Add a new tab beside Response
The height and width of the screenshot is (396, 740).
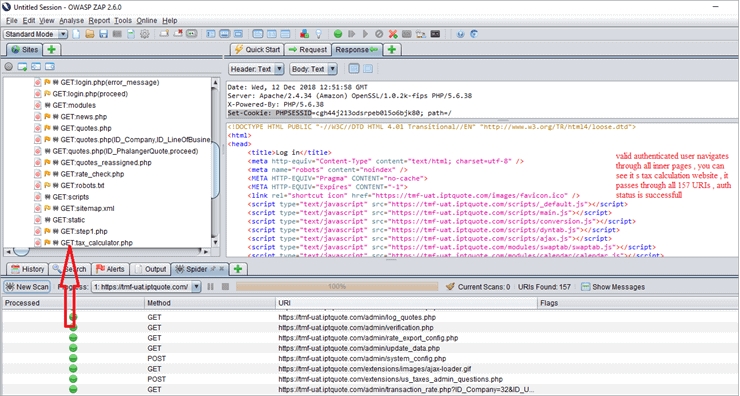[x=392, y=50]
